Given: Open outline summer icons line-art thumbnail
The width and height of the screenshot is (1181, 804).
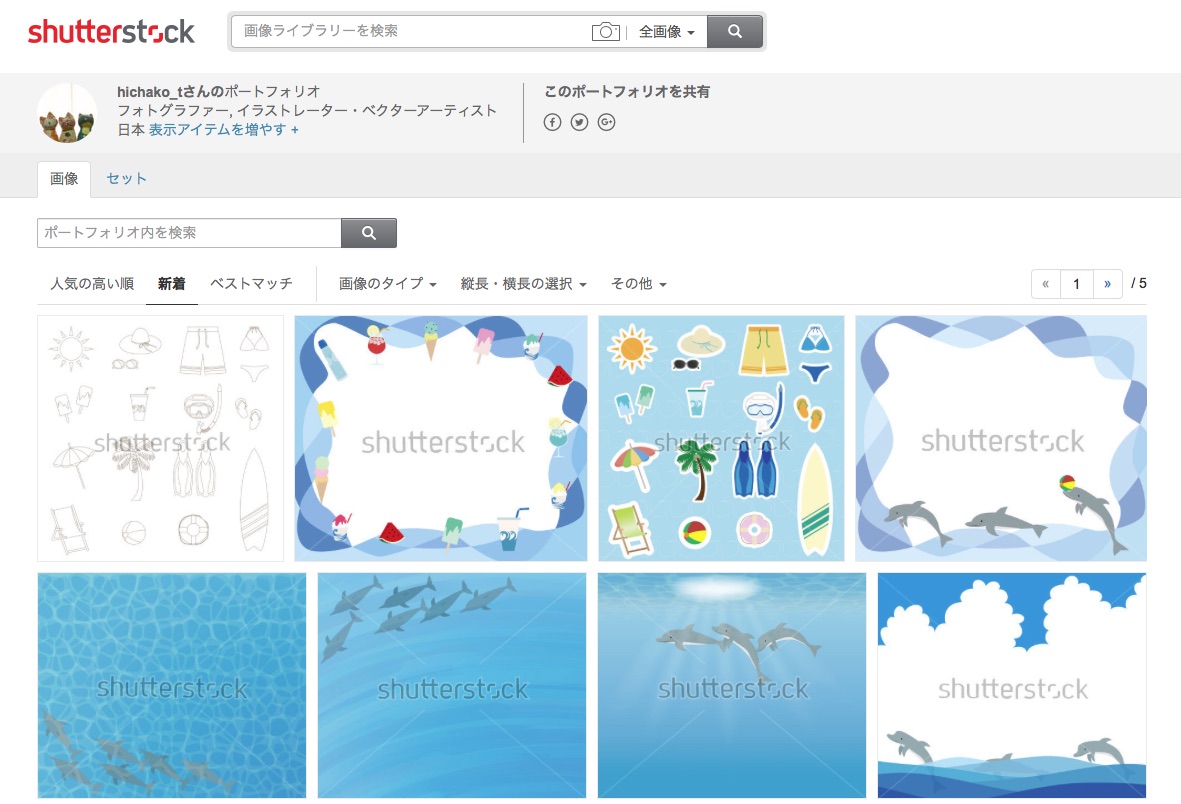Looking at the screenshot, I should (160, 439).
